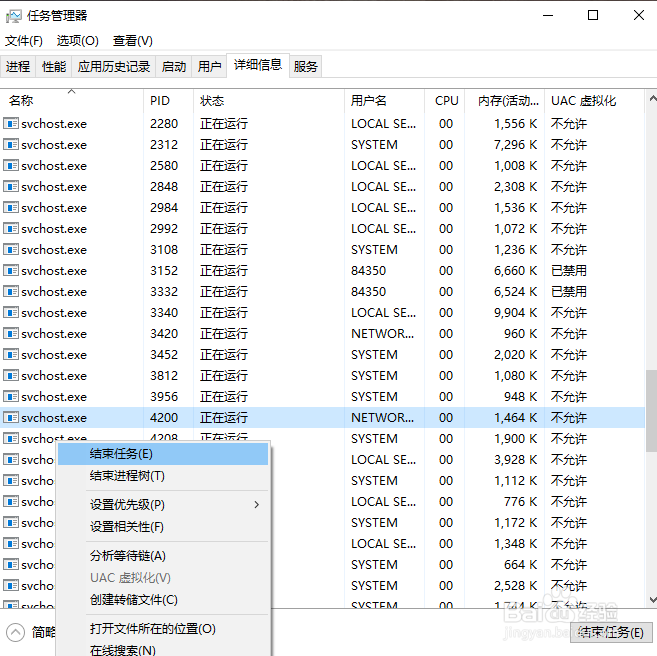This screenshot has height=656, width=657.
Task: Sort by the 用户名 column header
Action: [x=385, y=101]
